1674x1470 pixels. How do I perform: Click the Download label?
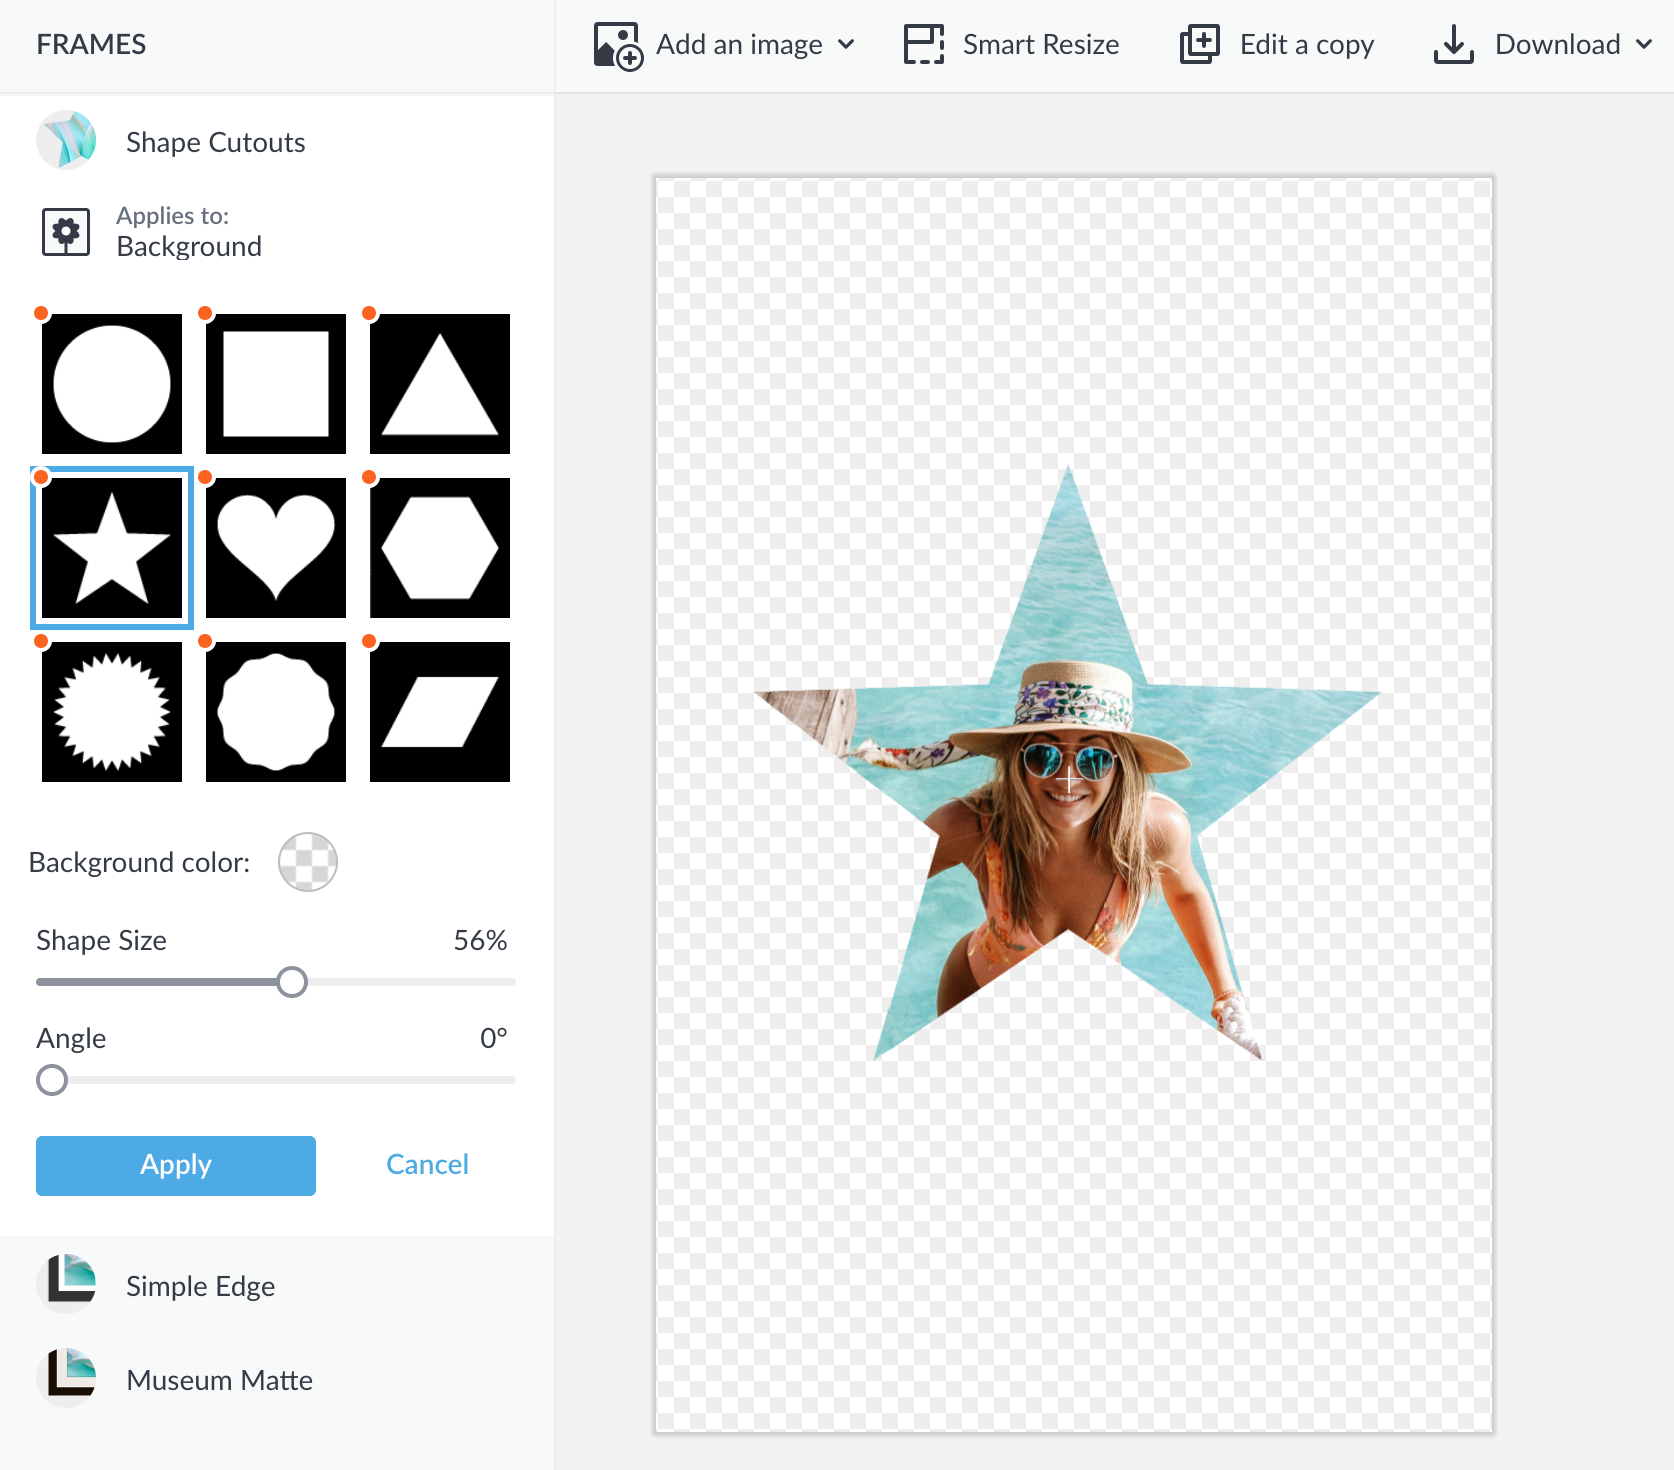pos(1557,45)
